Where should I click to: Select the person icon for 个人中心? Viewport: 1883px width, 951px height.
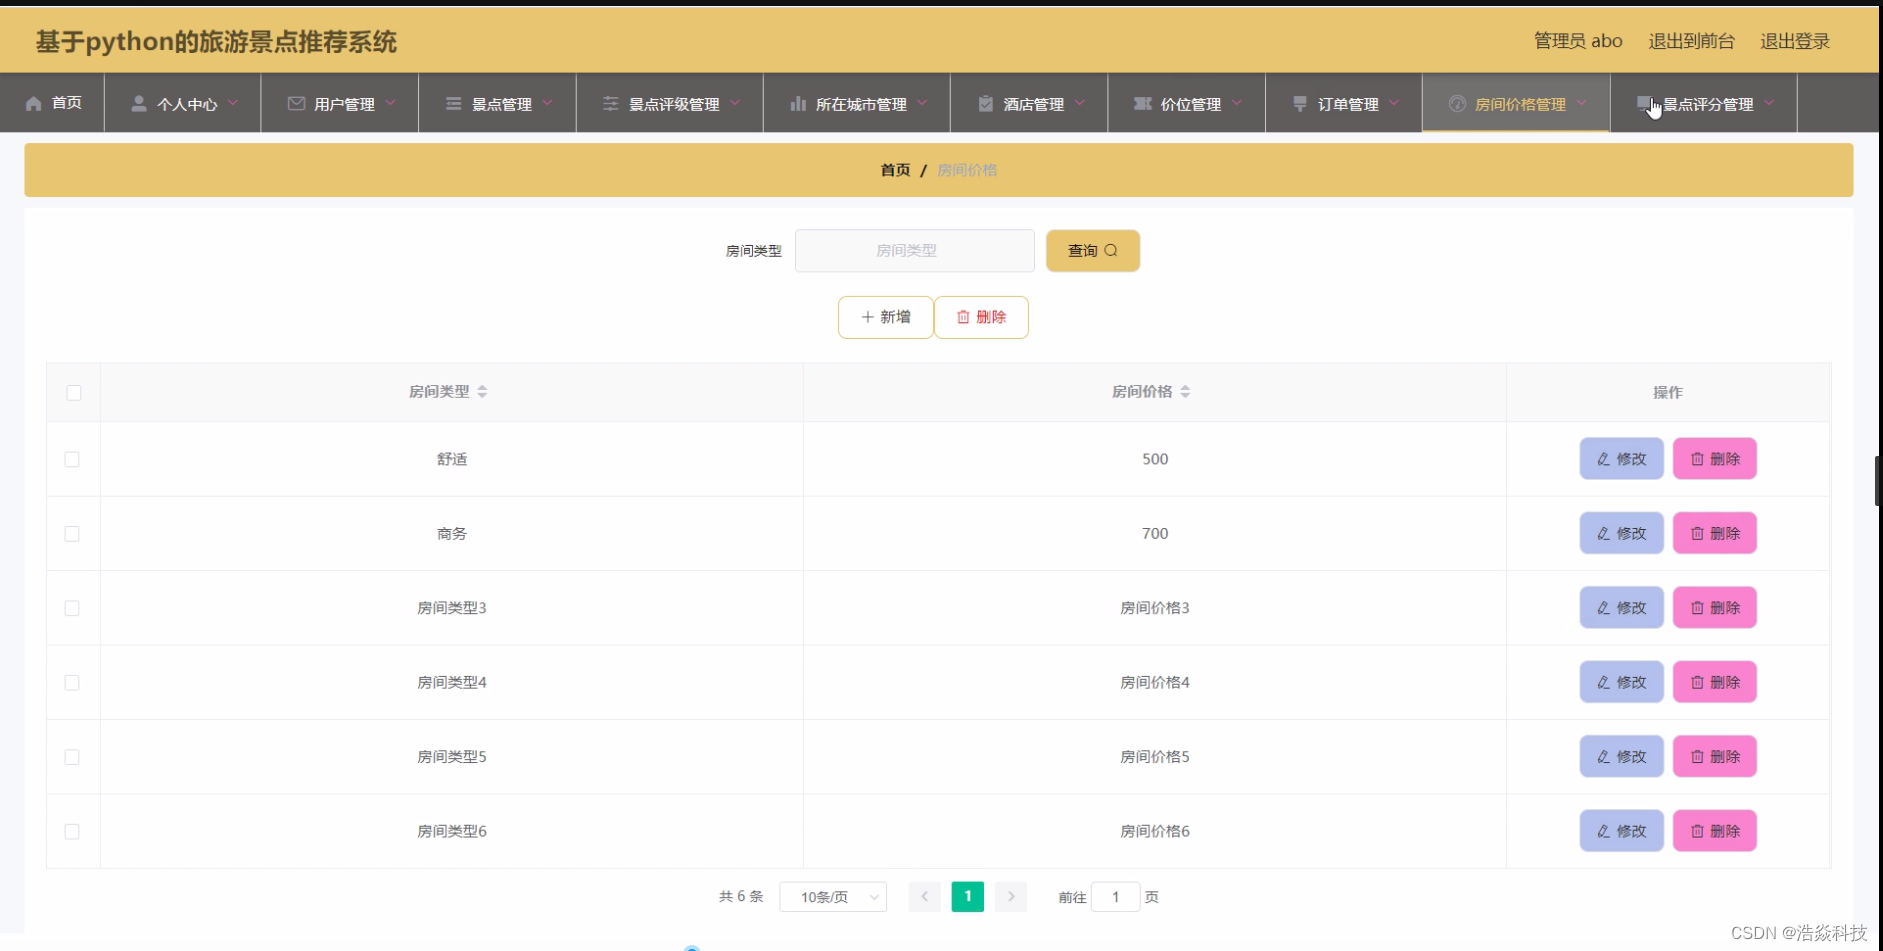pyautogui.click(x=139, y=103)
